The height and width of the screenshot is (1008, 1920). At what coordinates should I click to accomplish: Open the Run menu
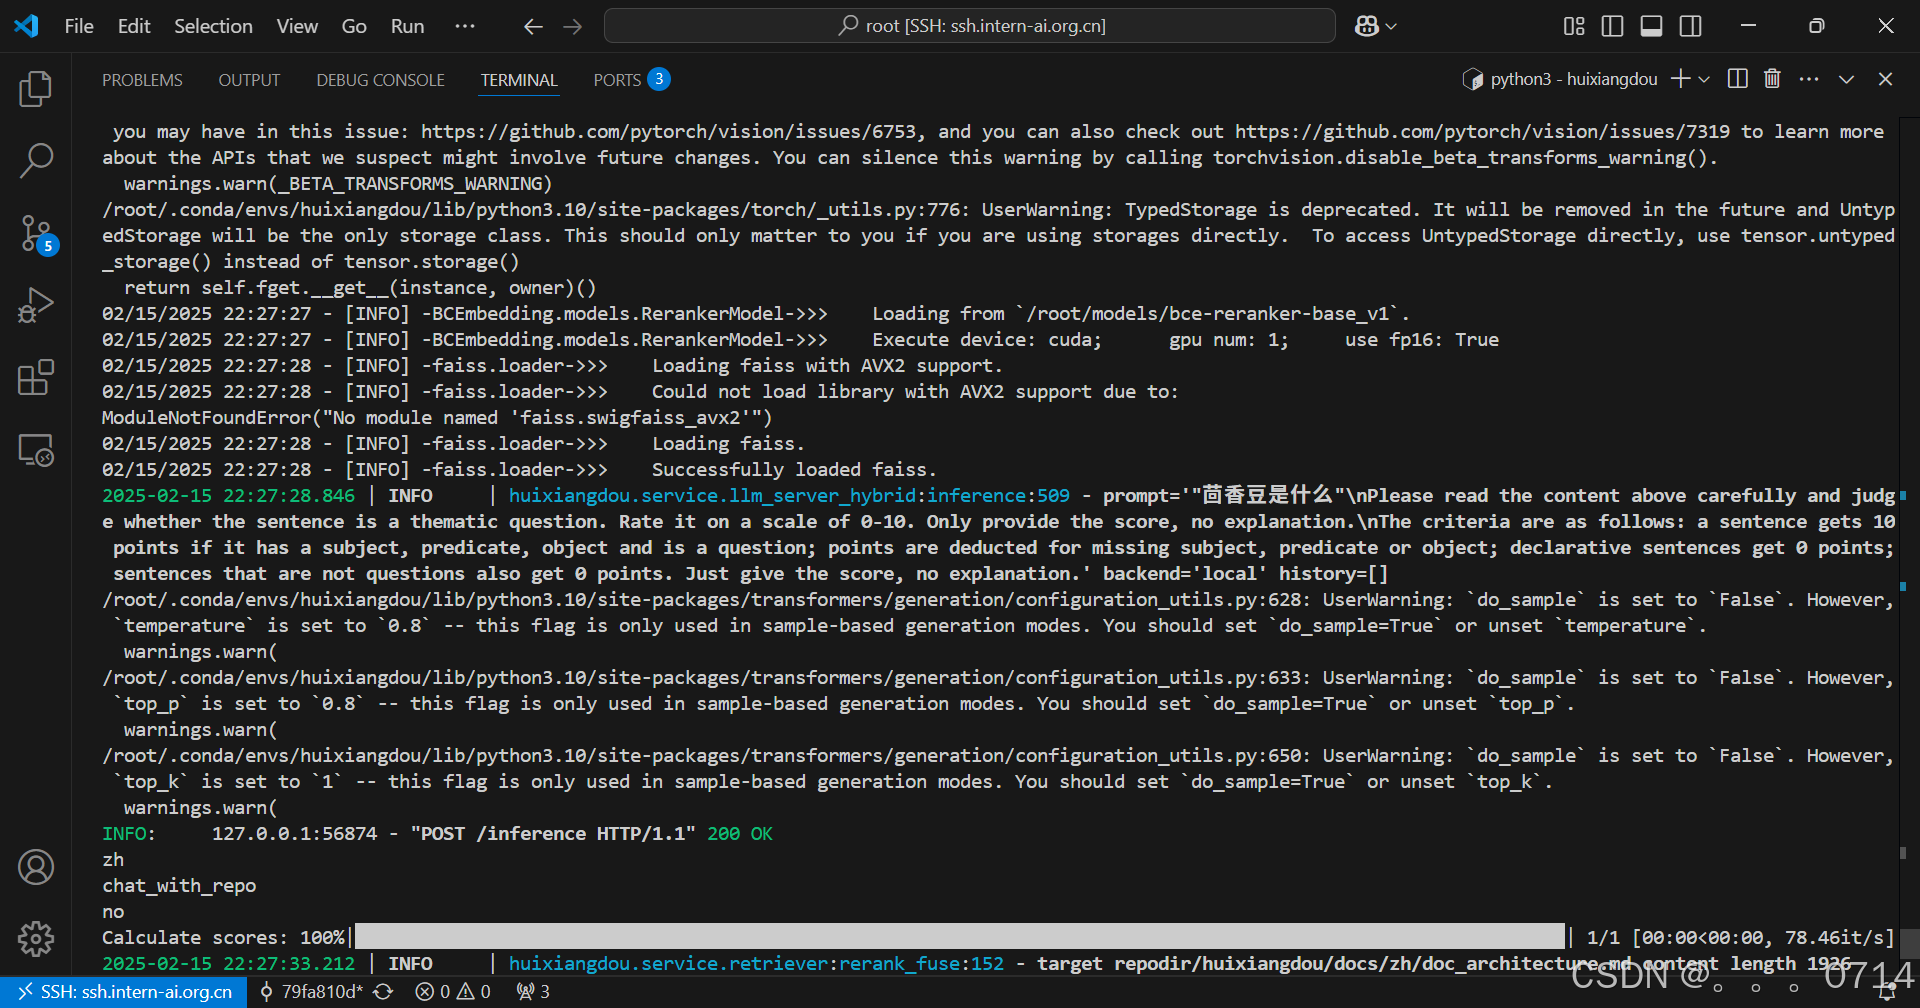coord(407,26)
